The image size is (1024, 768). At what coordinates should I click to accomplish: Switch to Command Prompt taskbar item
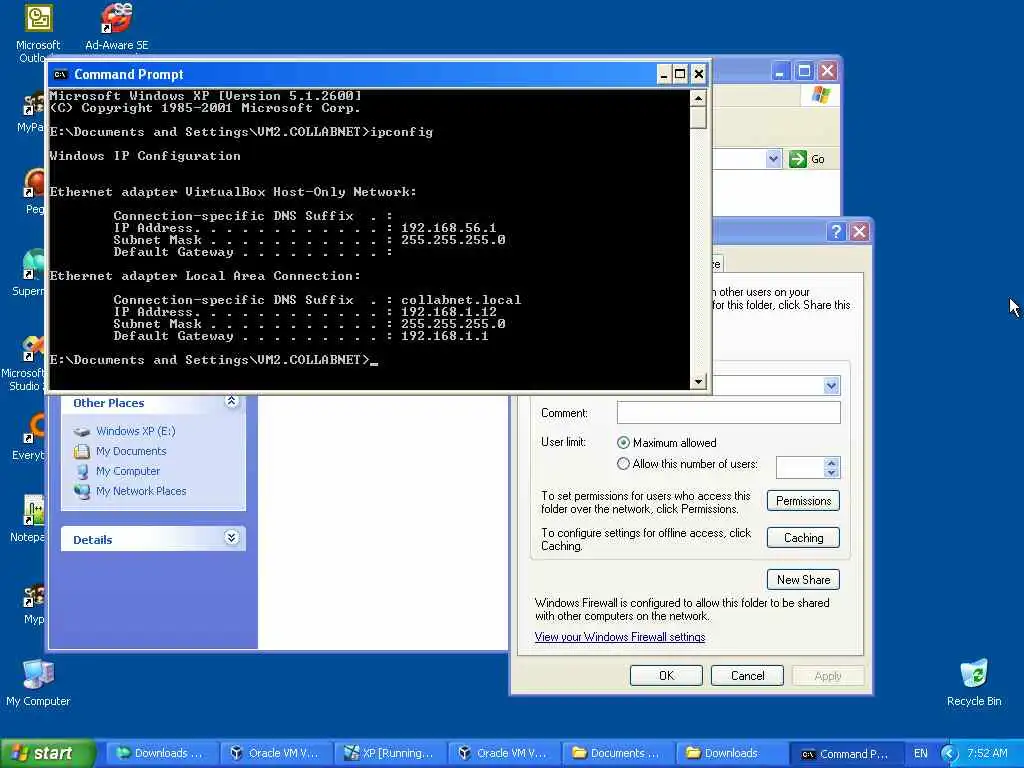coord(846,754)
